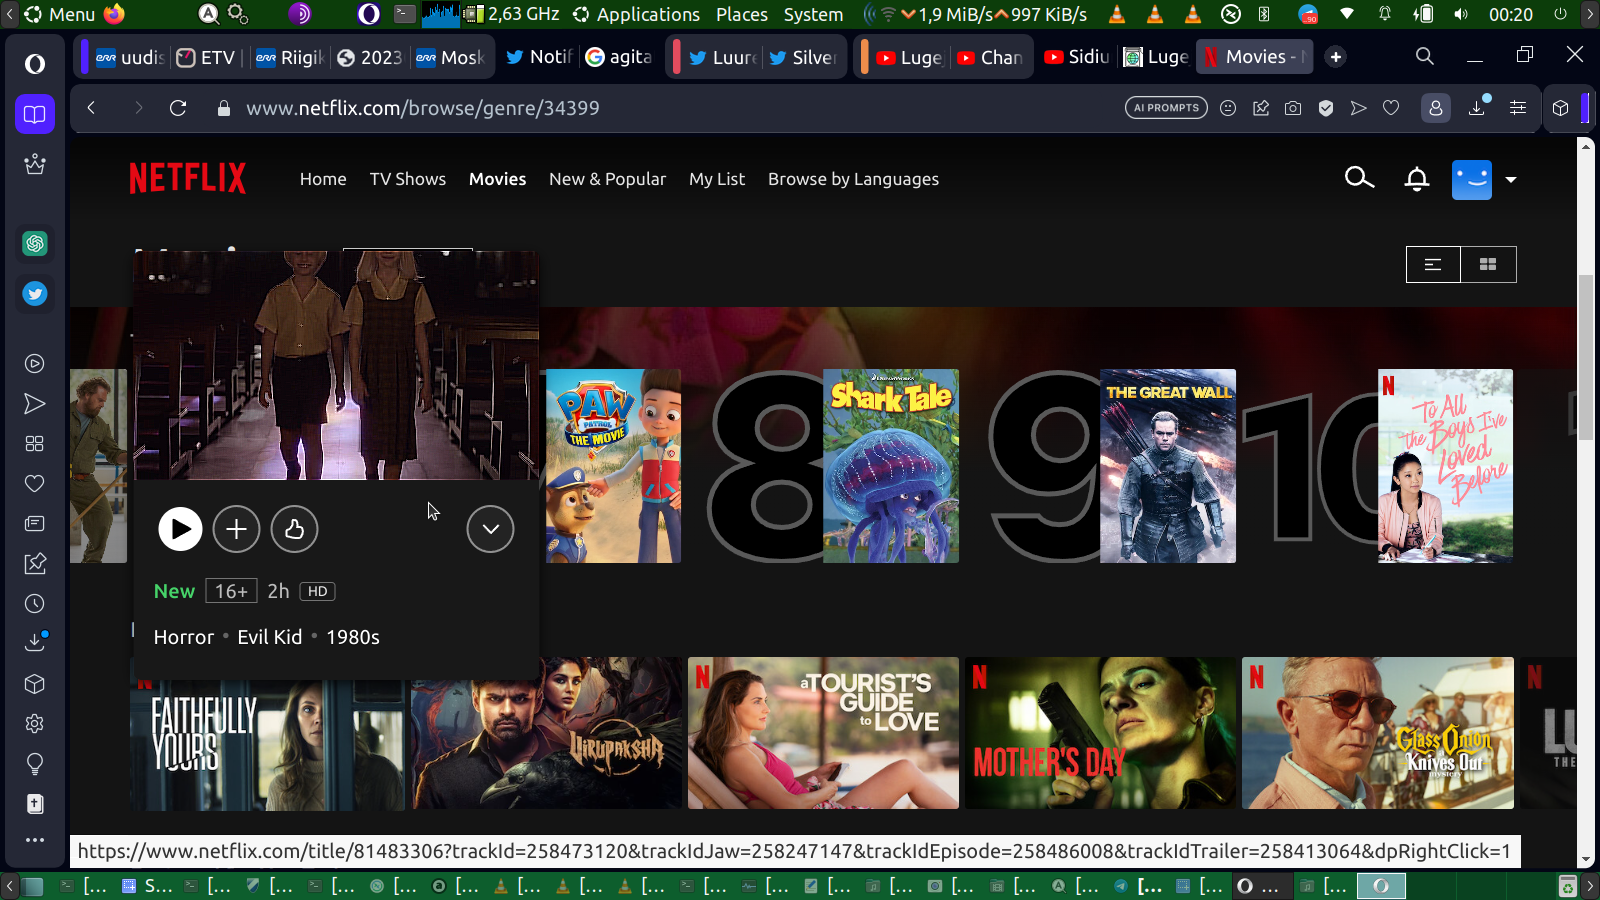This screenshot has width=1600, height=900.
Task: Take a snapshot with camera icon
Action: pyautogui.click(x=1293, y=108)
